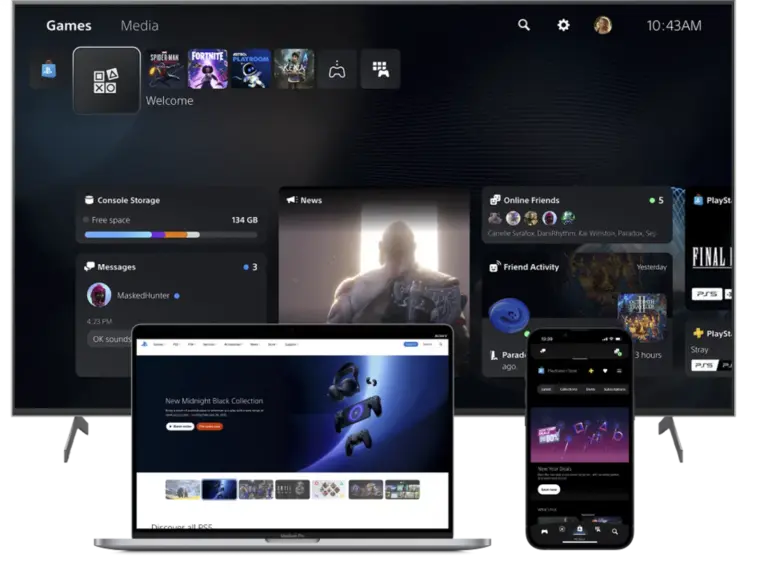The width and height of the screenshot is (768, 575).
Task: Click the New Midnight Black Collection heading
Action: pos(214,401)
